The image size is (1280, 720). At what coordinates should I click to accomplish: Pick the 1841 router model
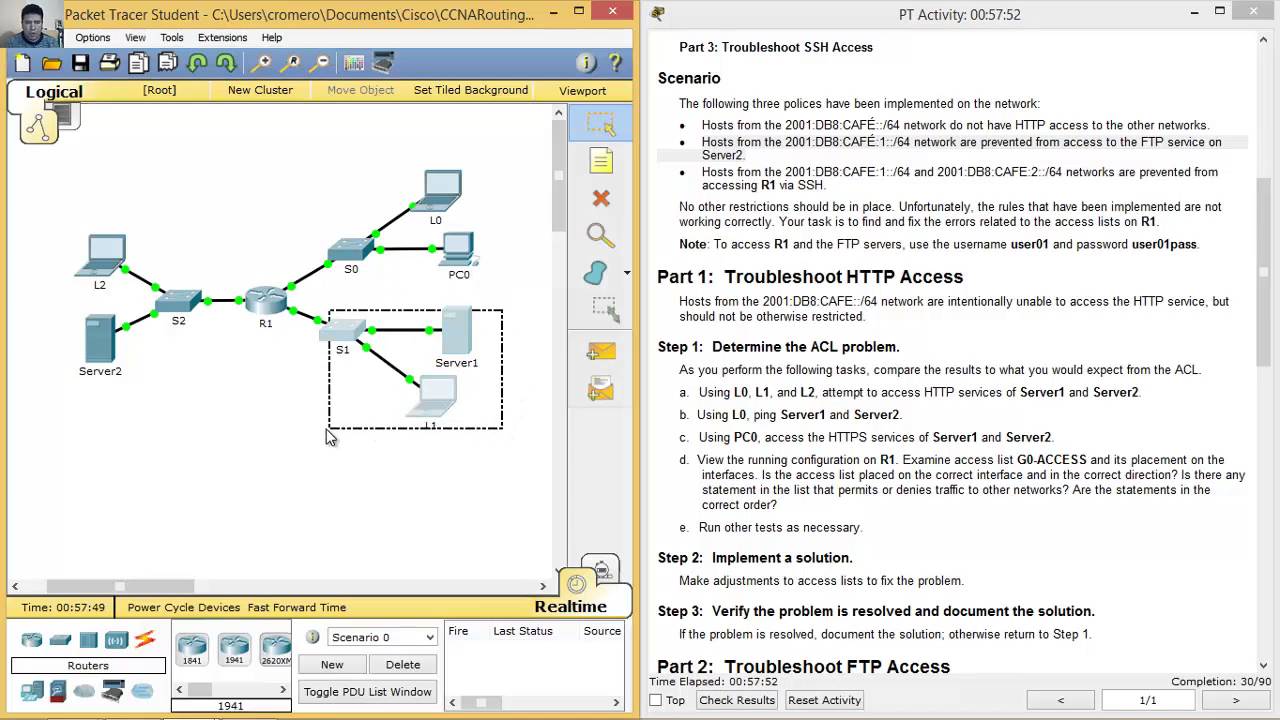[x=191, y=650]
